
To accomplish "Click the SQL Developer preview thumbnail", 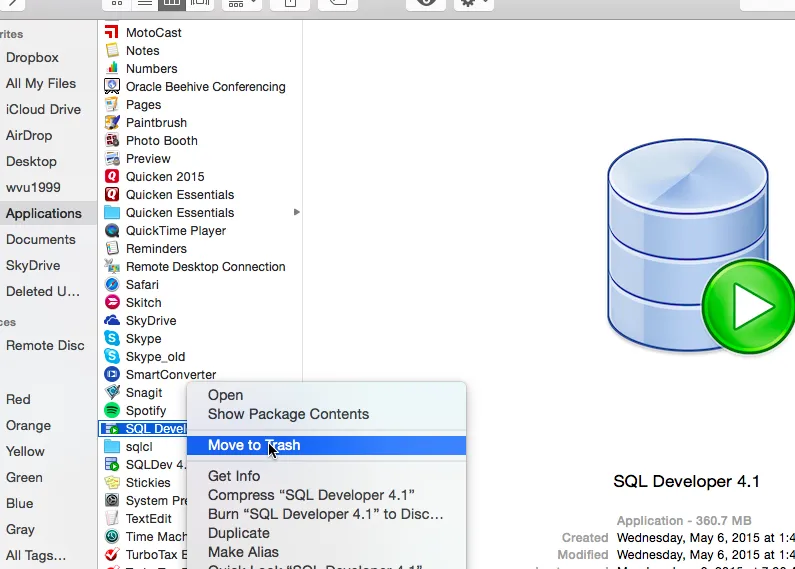I will 701,246.
